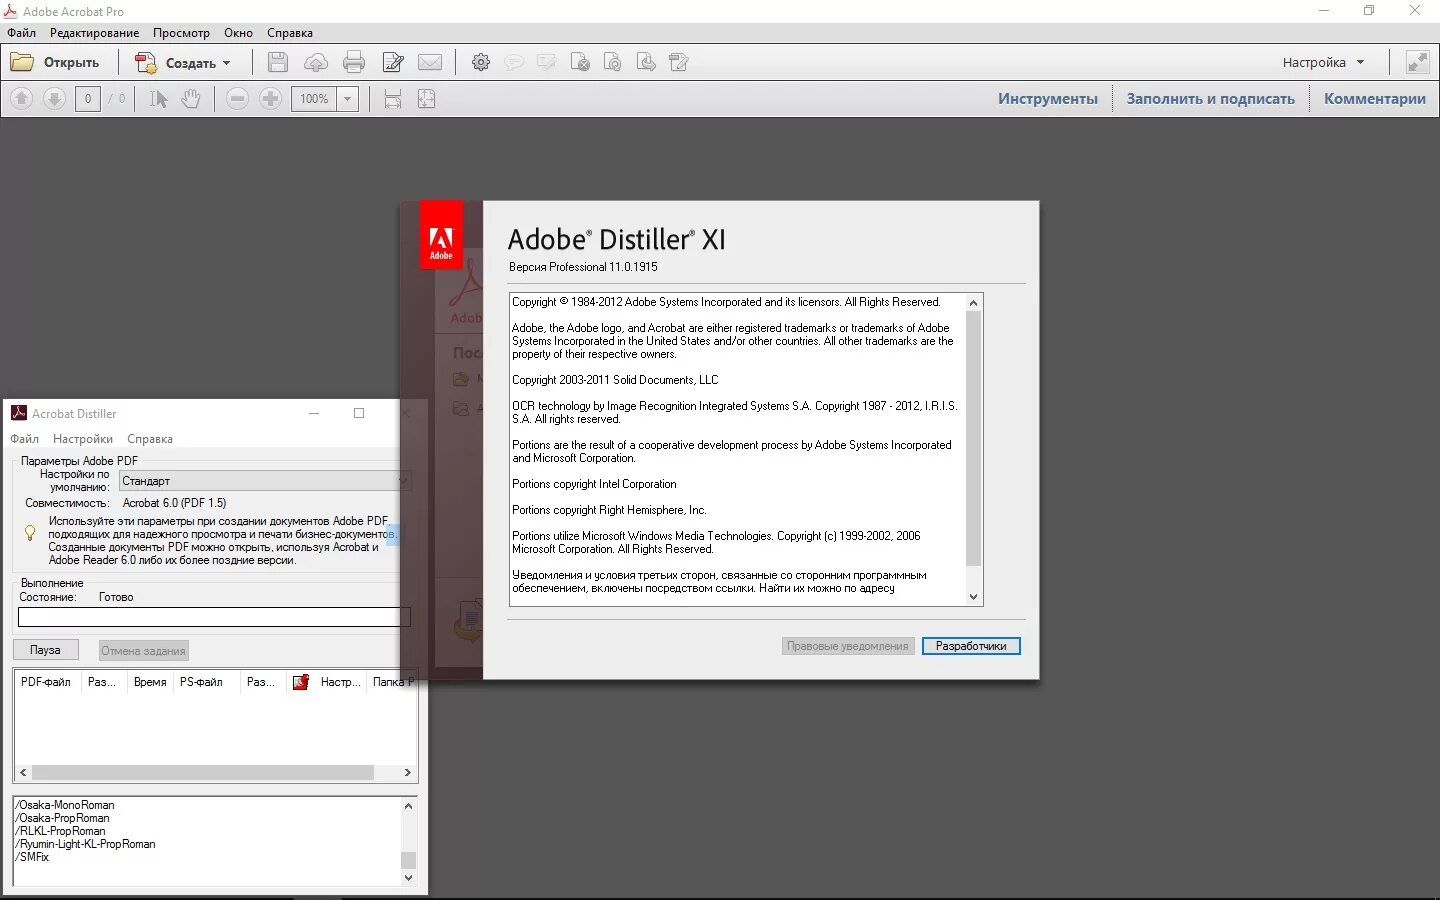Click the lightbulb hint icon in Distiller
This screenshot has width=1440, height=900.
point(30,533)
